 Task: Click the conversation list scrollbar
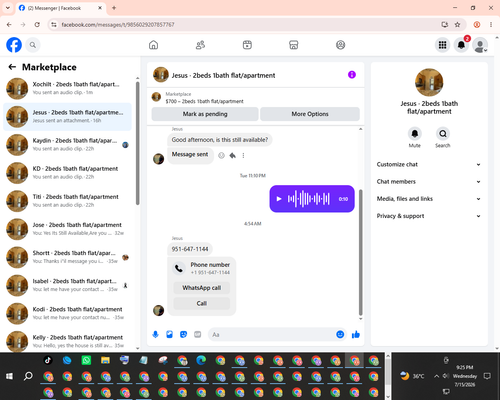tap(138, 143)
